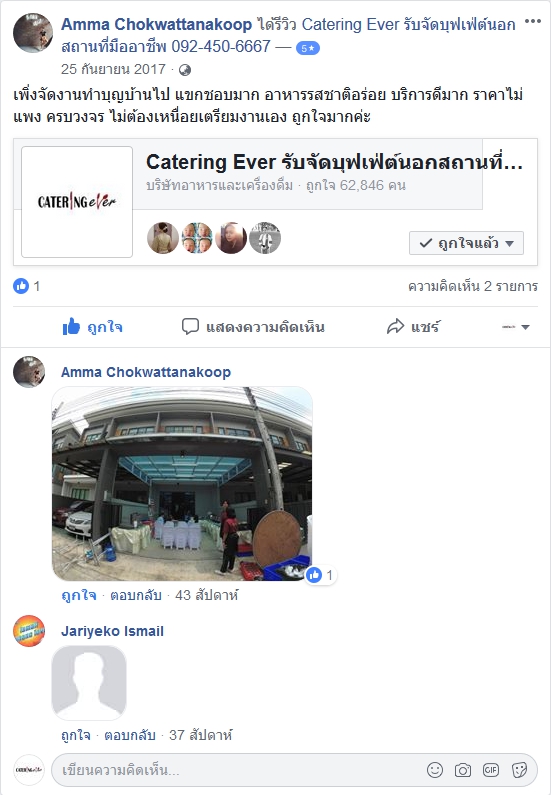The image size is (551, 795).
Task: Expand the ถูกใจแล้ว liked dropdown
Action: [x=466, y=243]
